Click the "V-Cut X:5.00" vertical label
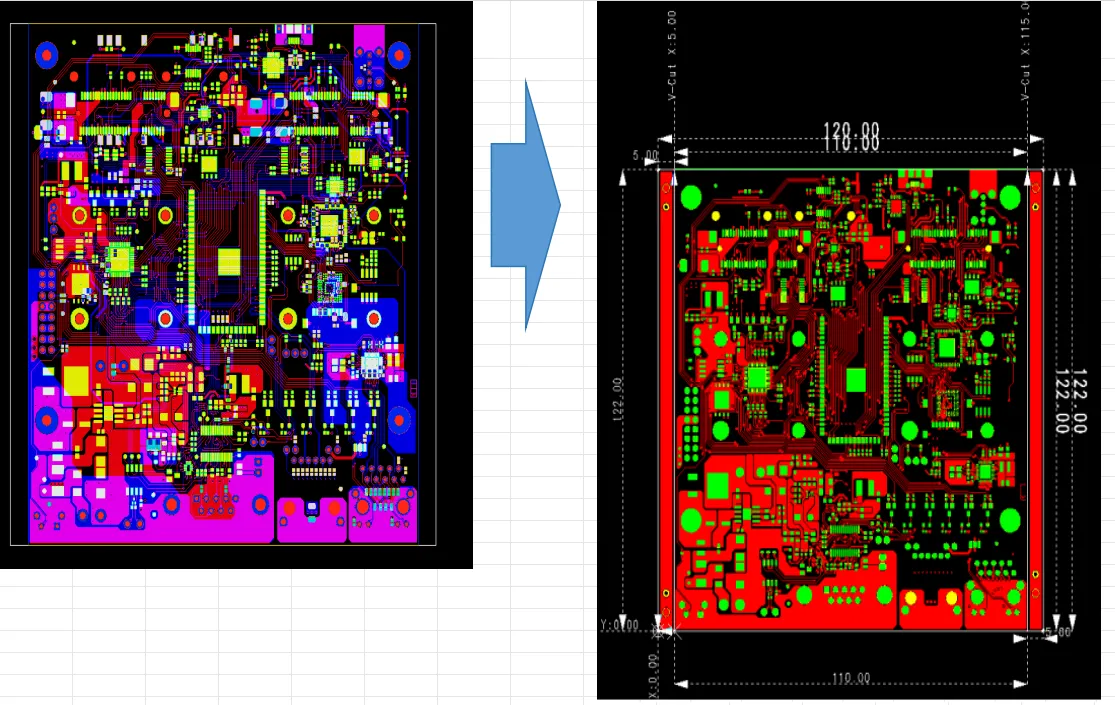Viewport: 1115px width, 705px height. 672,55
